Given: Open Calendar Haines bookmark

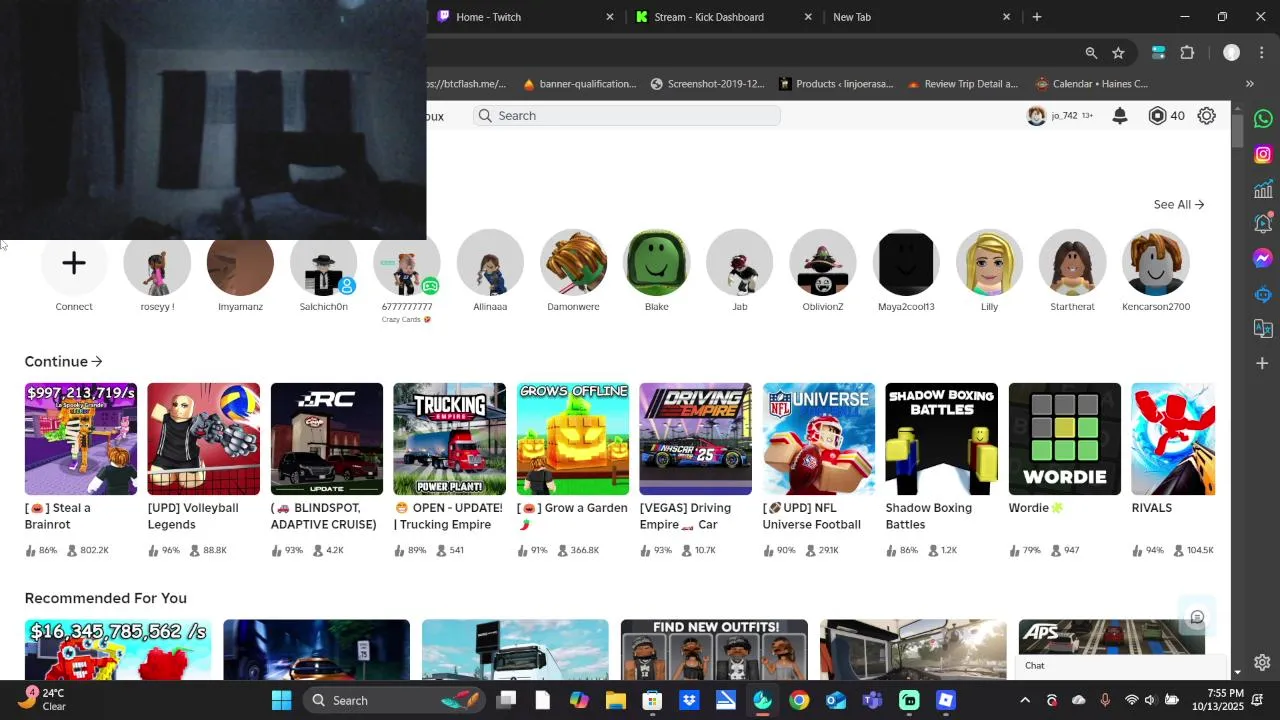Looking at the screenshot, I should pyautogui.click(x=1092, y=84).
